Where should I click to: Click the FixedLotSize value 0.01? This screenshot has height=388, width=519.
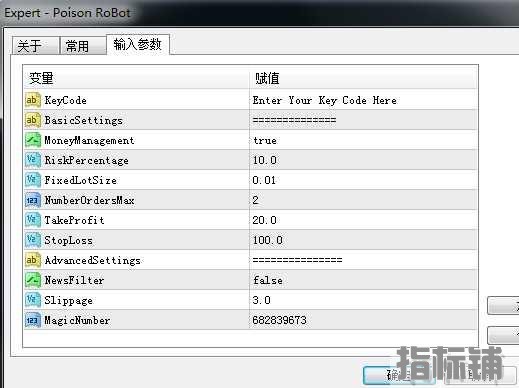click(x=264, y=180)
